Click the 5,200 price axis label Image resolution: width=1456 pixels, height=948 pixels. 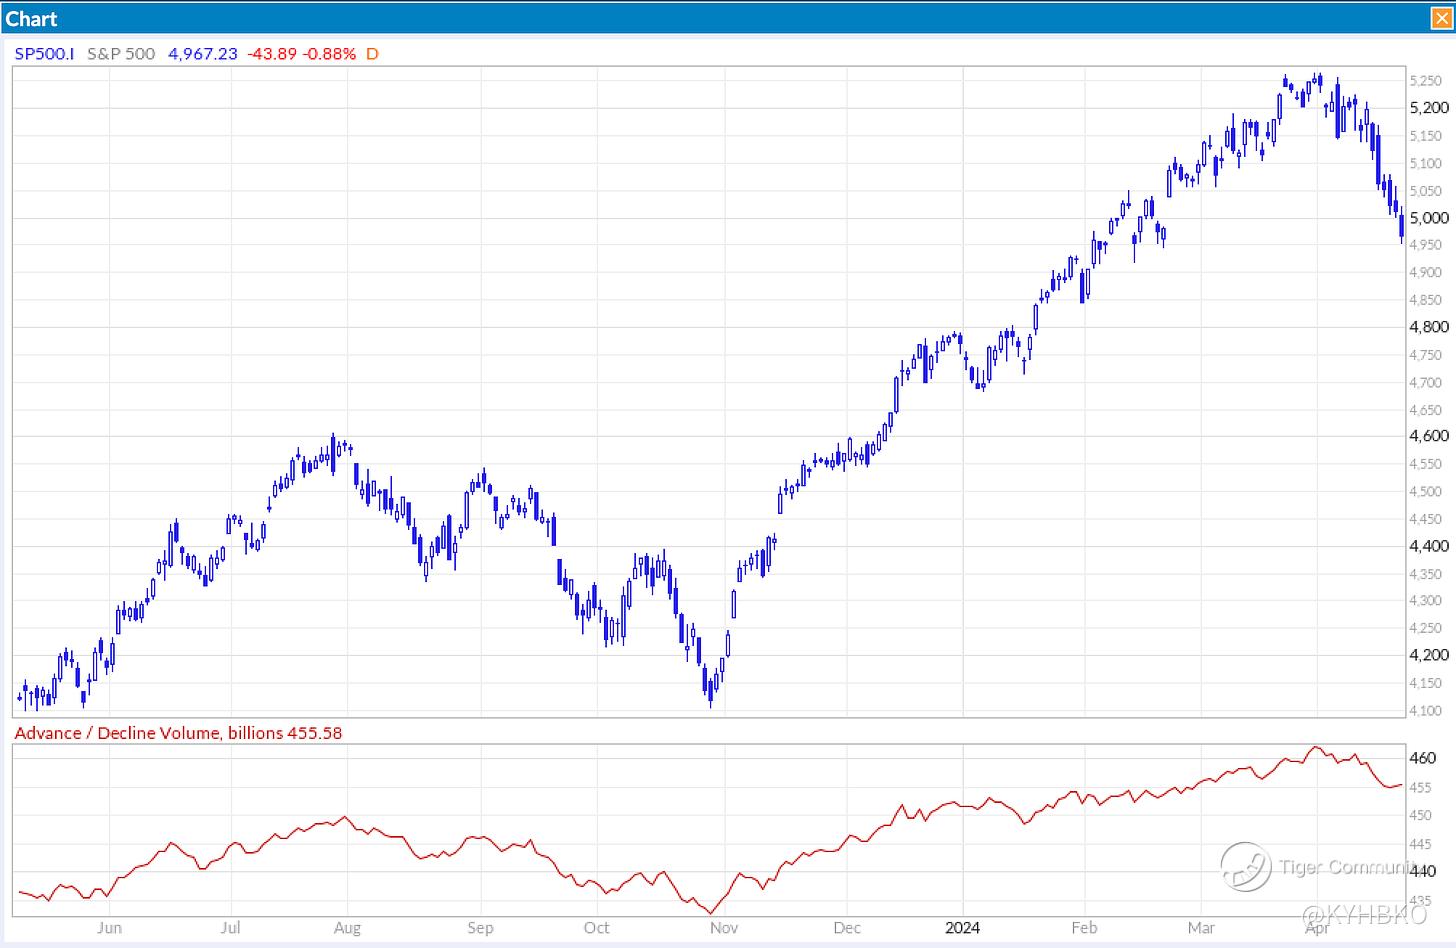pos(1429,108)
